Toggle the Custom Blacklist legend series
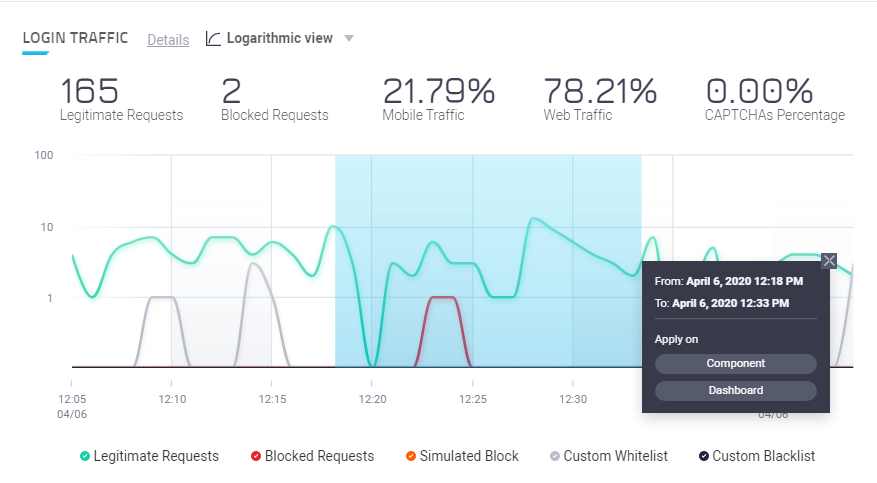 [755, 456]
